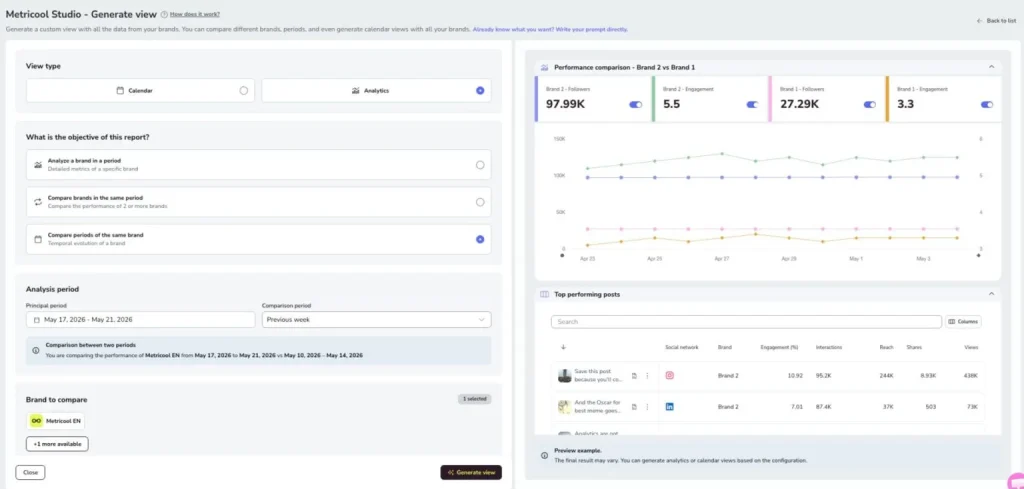Toggle the Brand 1 Followers switch

point(869,104)
